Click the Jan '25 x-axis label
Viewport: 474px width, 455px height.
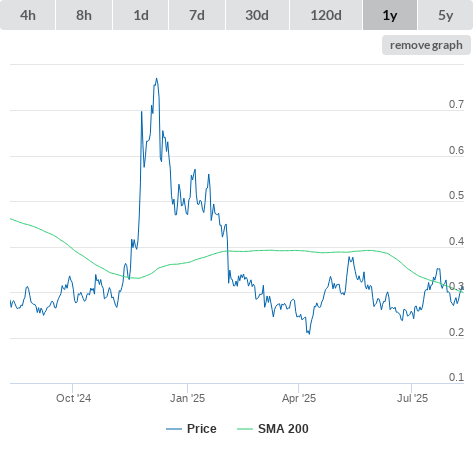pyautogui.click(x=187, y=398)
